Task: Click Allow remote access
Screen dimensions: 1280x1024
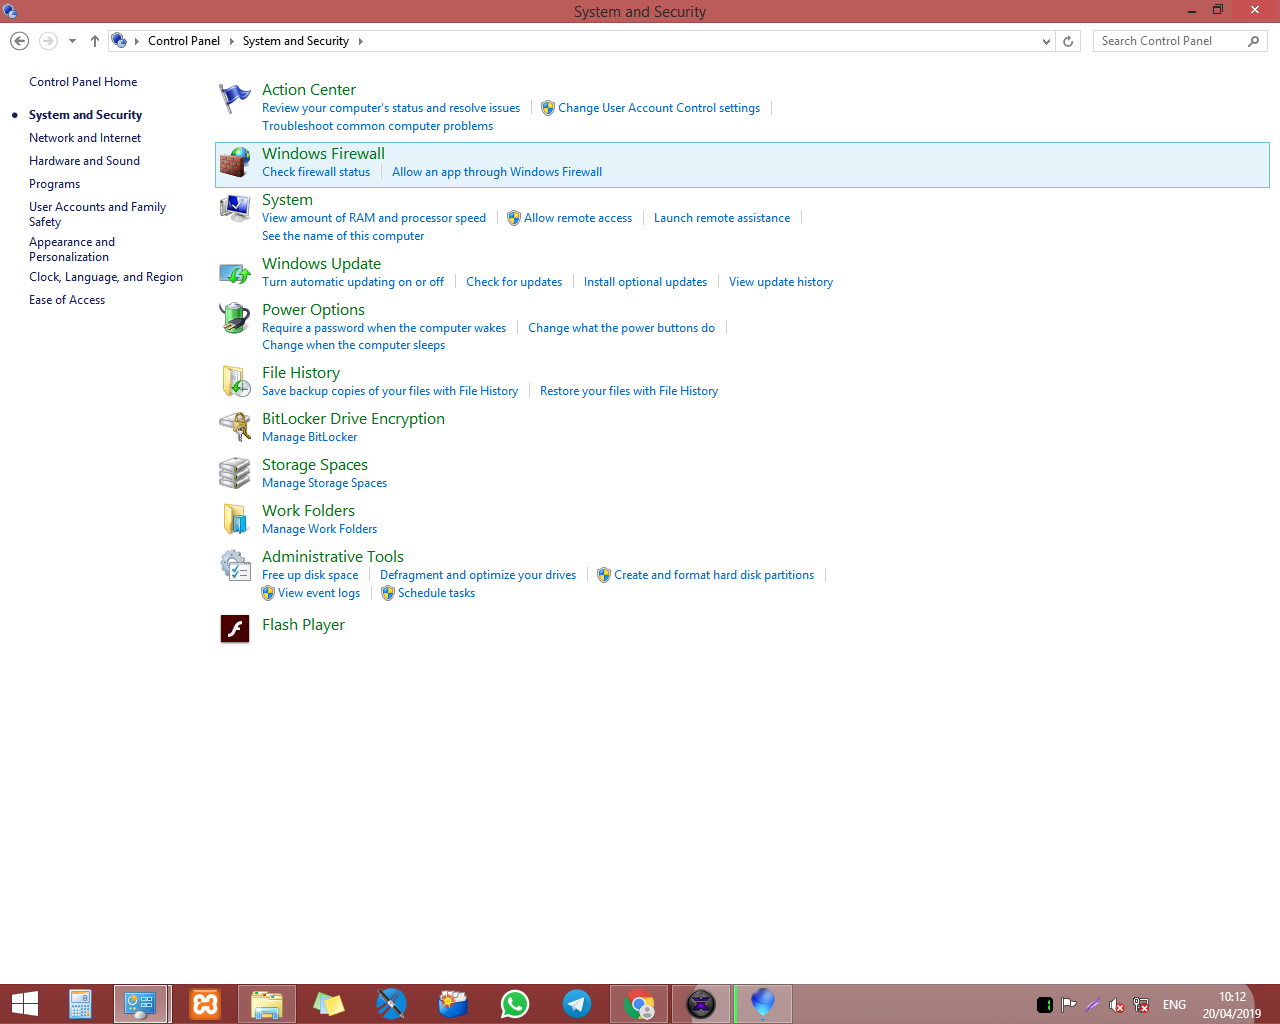Action: coord(578,218)
